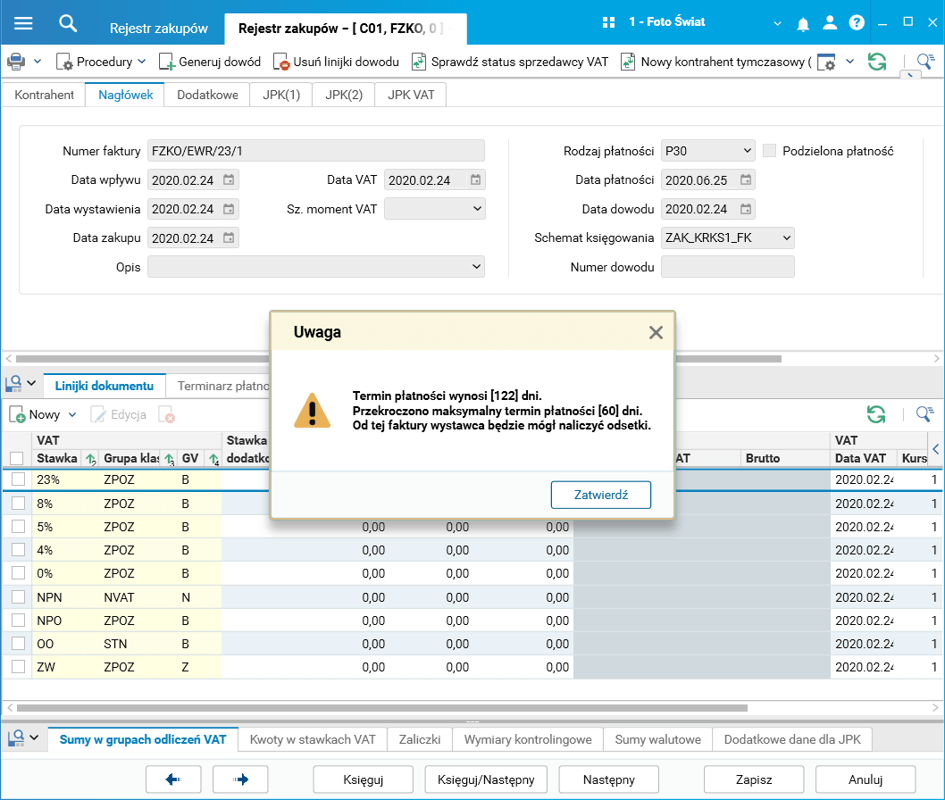Image resolution: width=945 pixels, height=800 pixels.
Task: Switch to the Kontrahent tab
Action: click(44, 95)
